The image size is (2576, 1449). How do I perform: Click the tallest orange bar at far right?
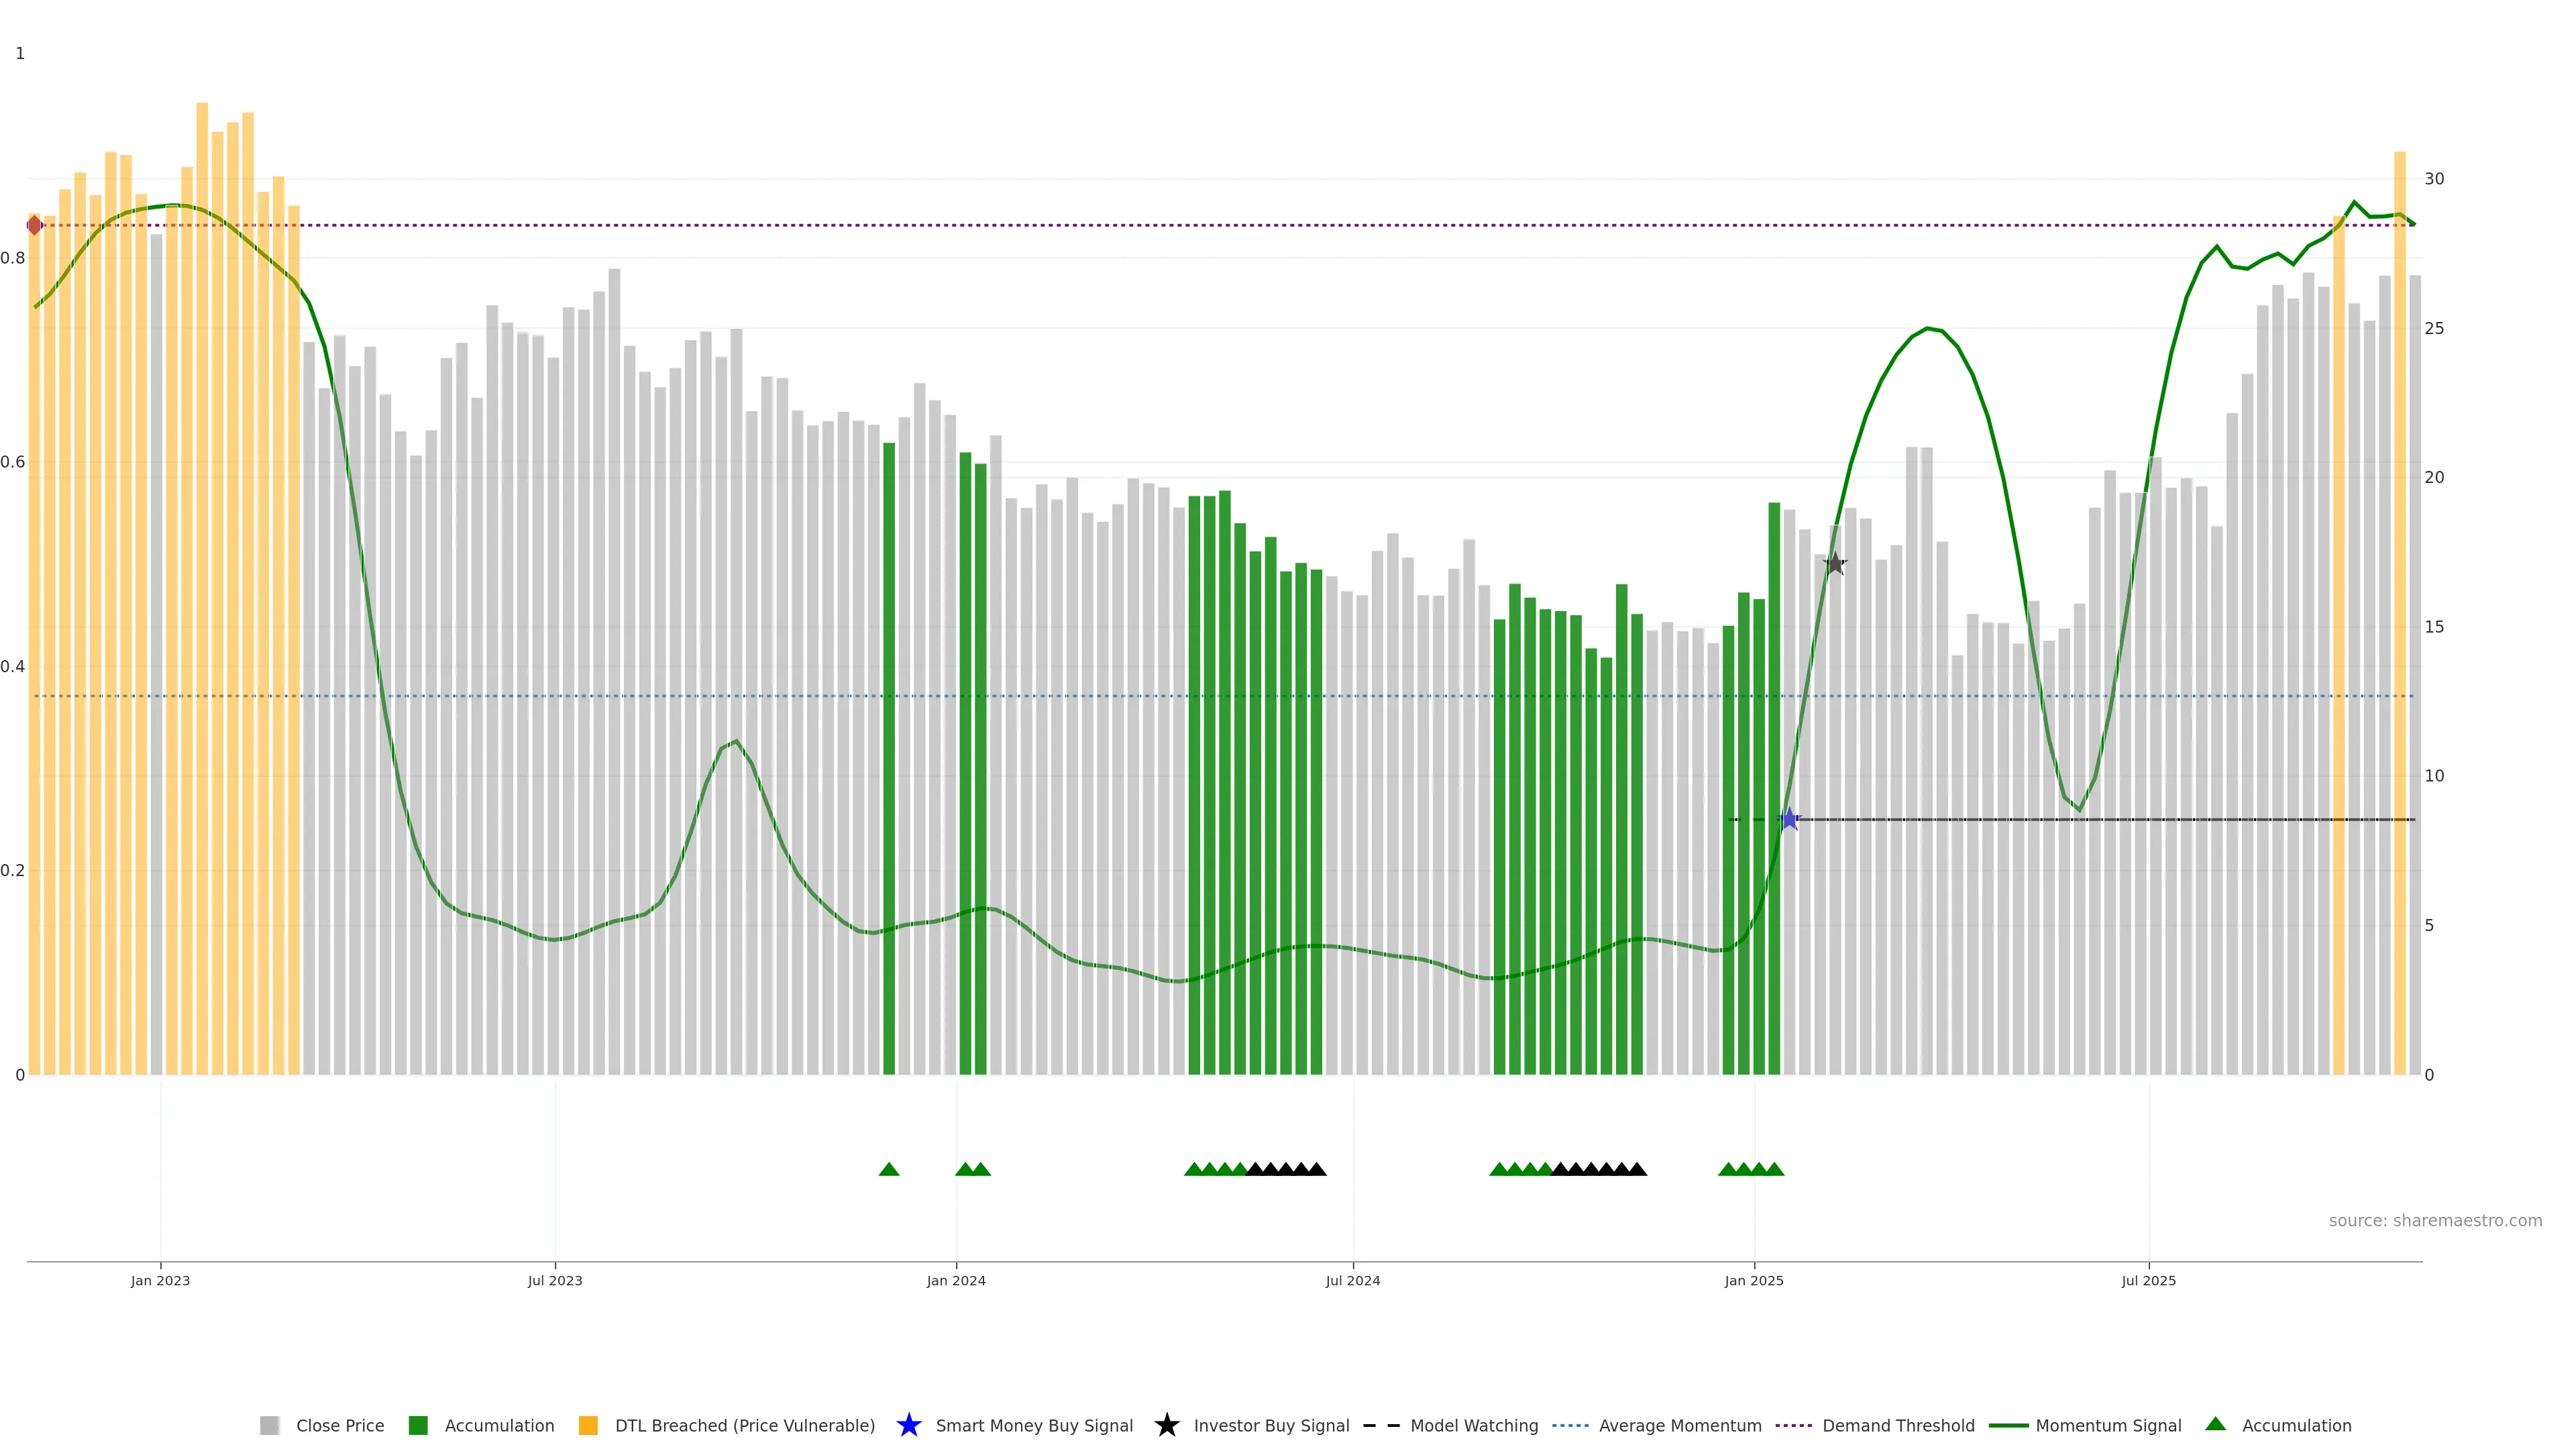(2399, 600)
